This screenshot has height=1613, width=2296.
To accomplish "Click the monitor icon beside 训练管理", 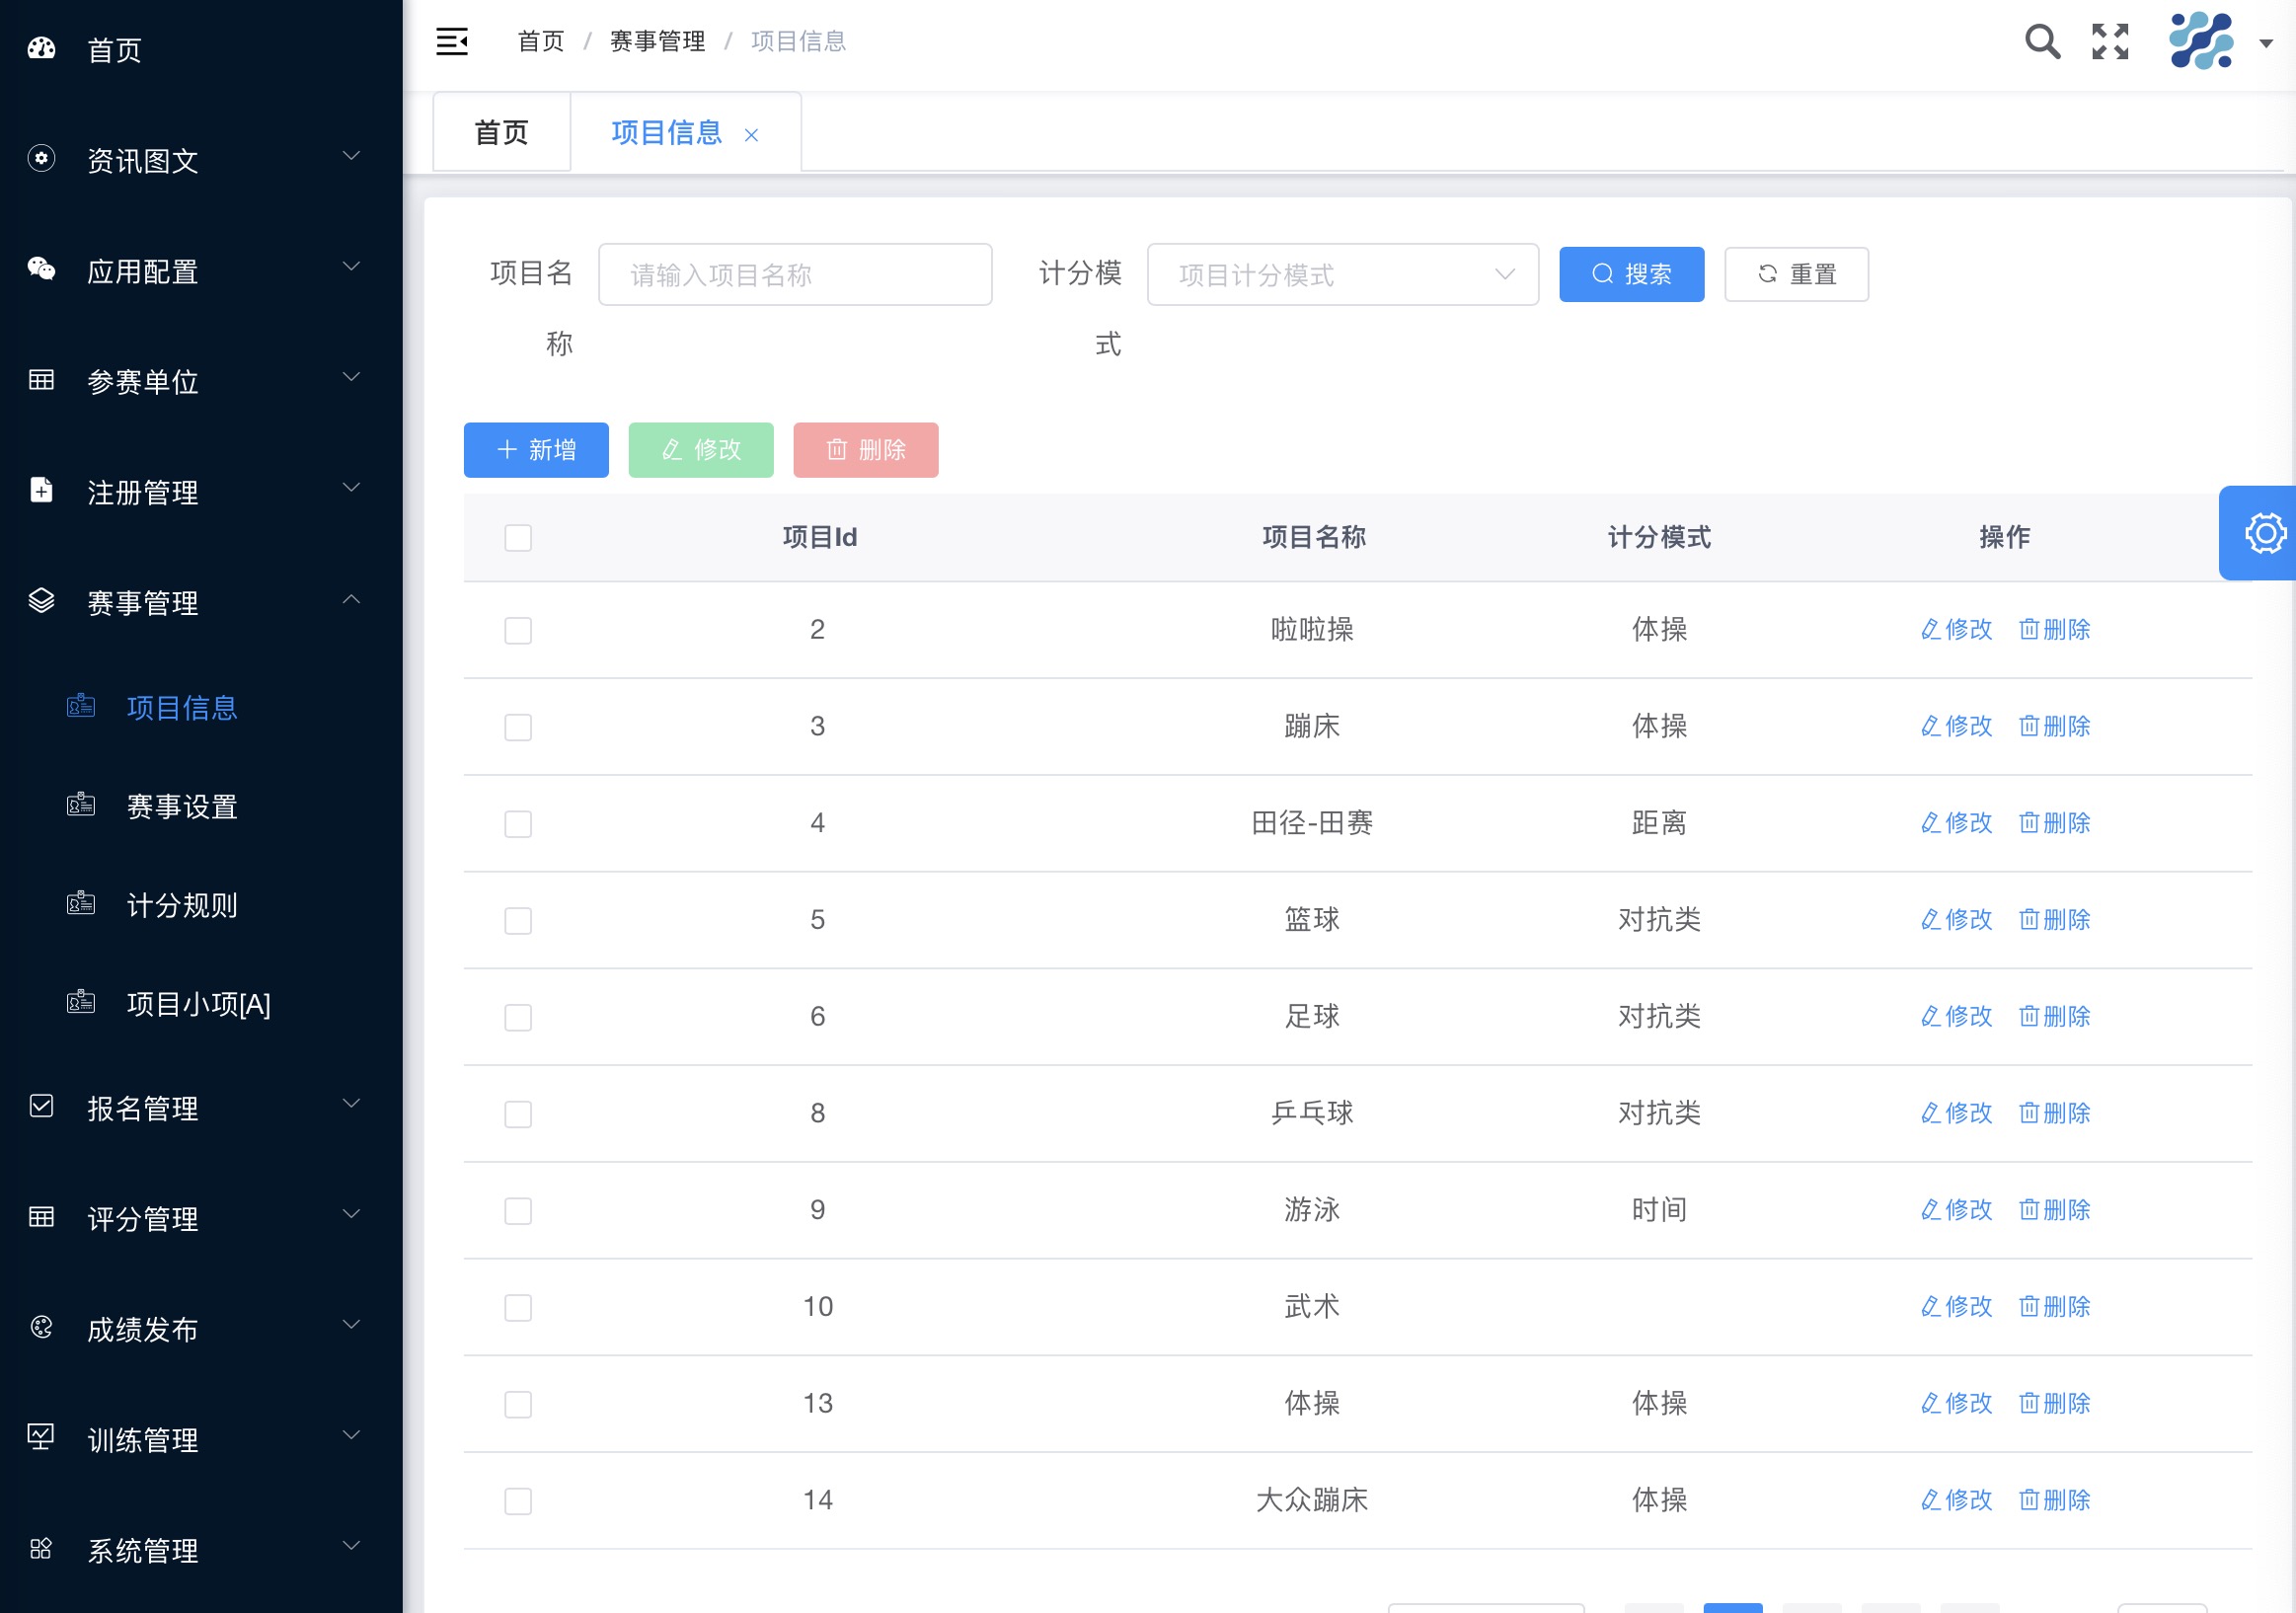I will (41, 1437).
